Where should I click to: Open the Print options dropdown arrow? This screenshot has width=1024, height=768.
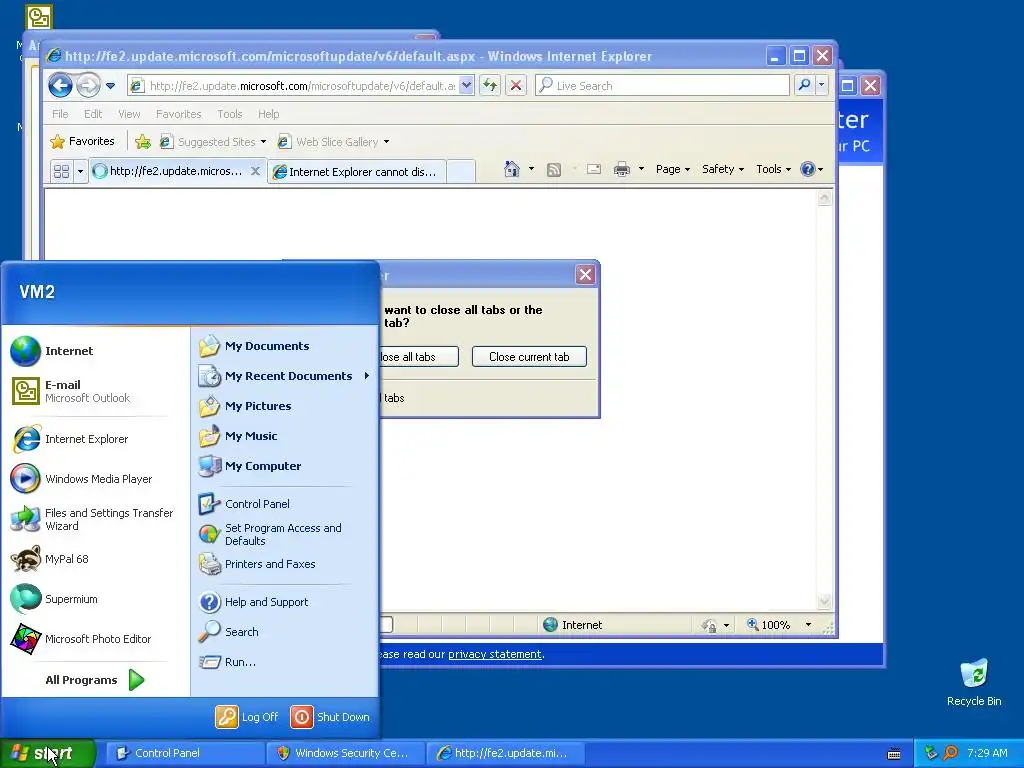tap(641, 169)
